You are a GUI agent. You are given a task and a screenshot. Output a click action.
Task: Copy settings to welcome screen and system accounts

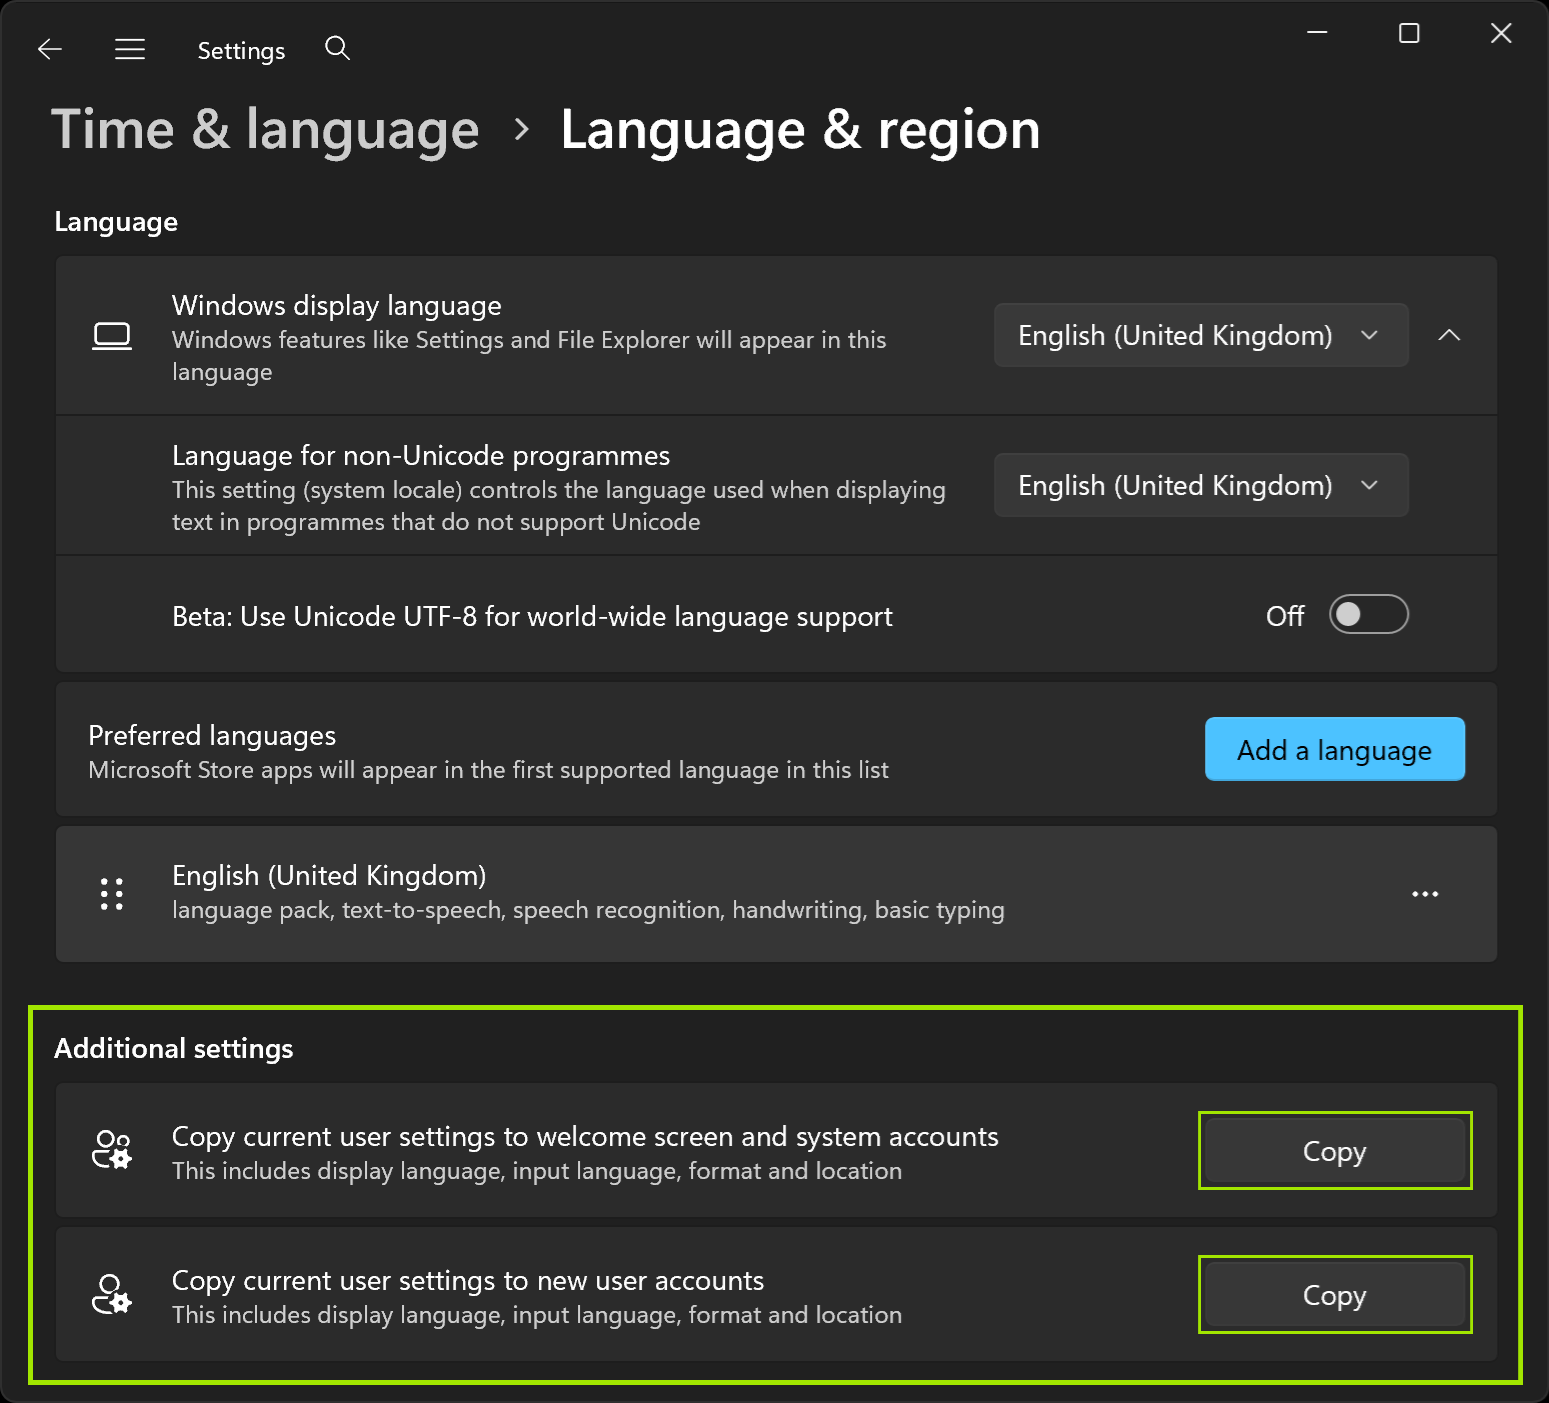point(1334,1150)
